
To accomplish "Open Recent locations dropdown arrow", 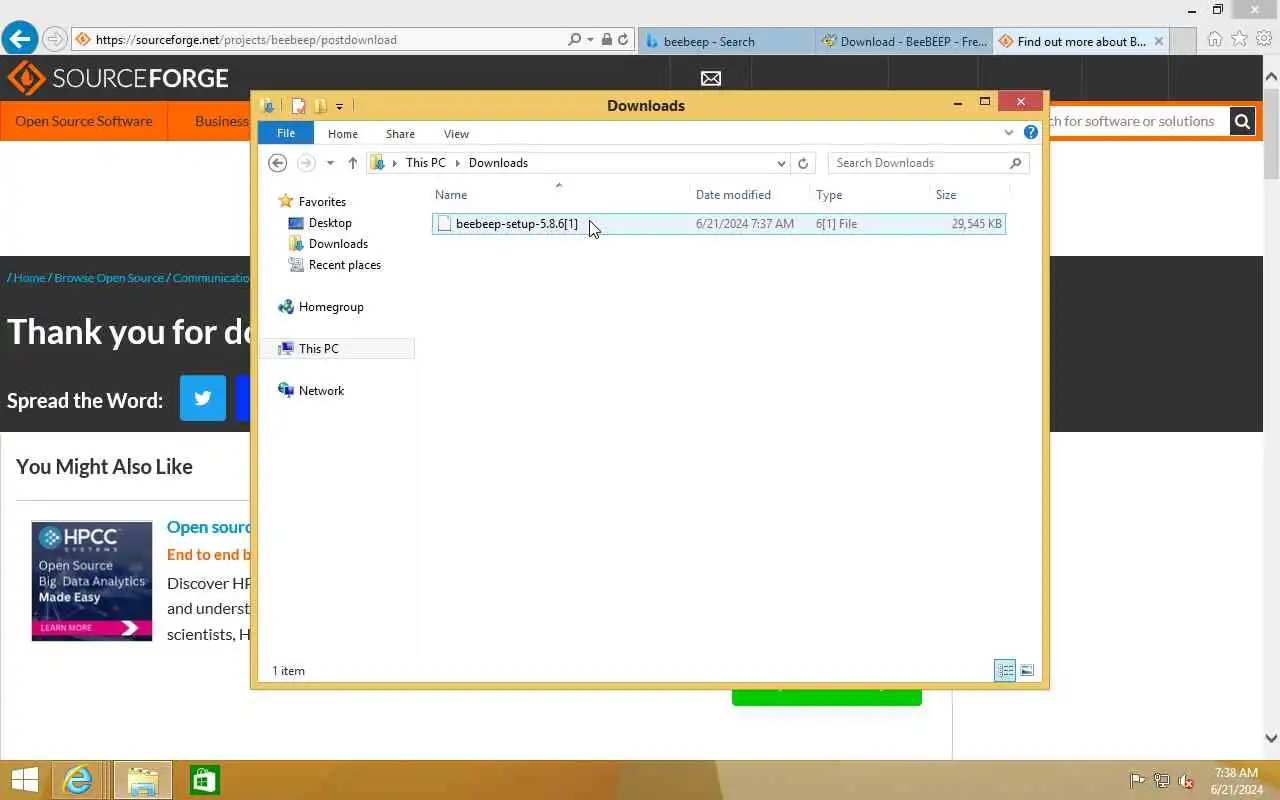I will (330, 163).
